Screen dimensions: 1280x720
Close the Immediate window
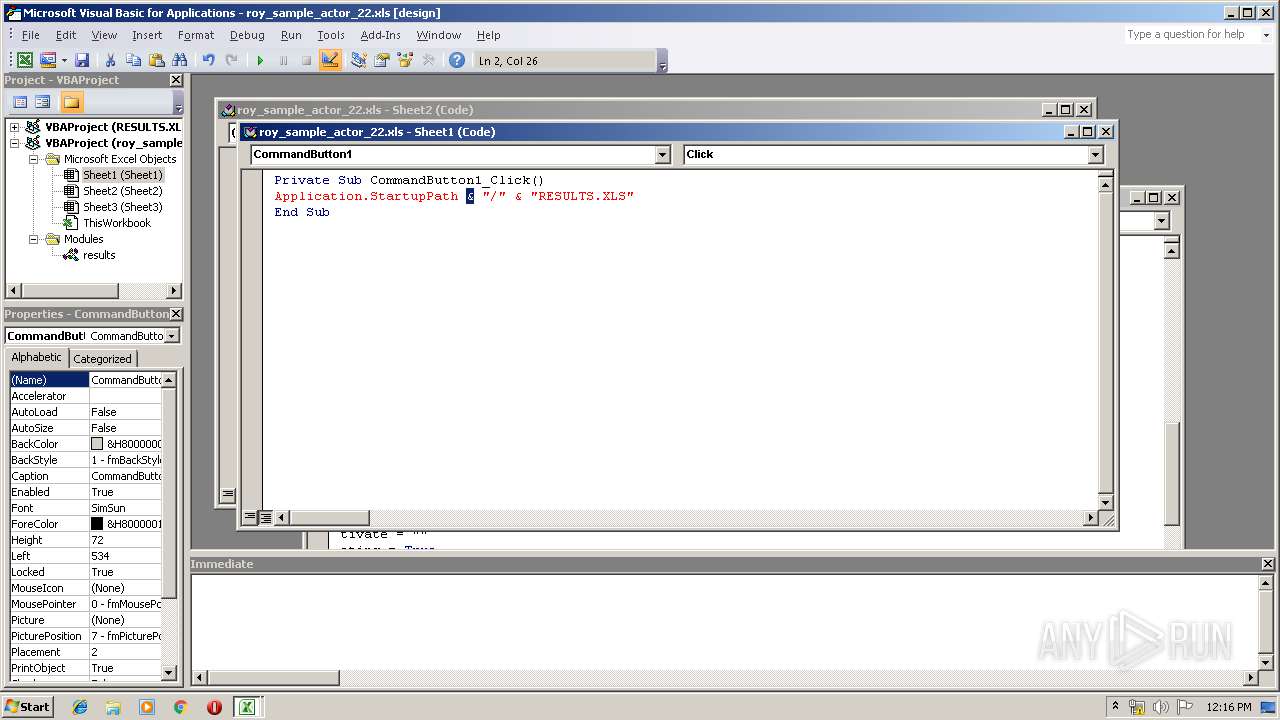point(1268,564)
